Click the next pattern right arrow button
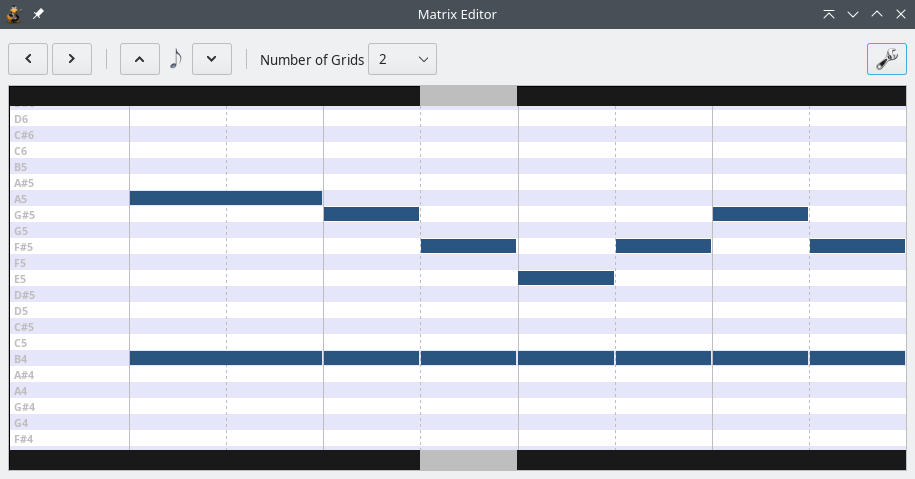915x479 pixels. 72,59
